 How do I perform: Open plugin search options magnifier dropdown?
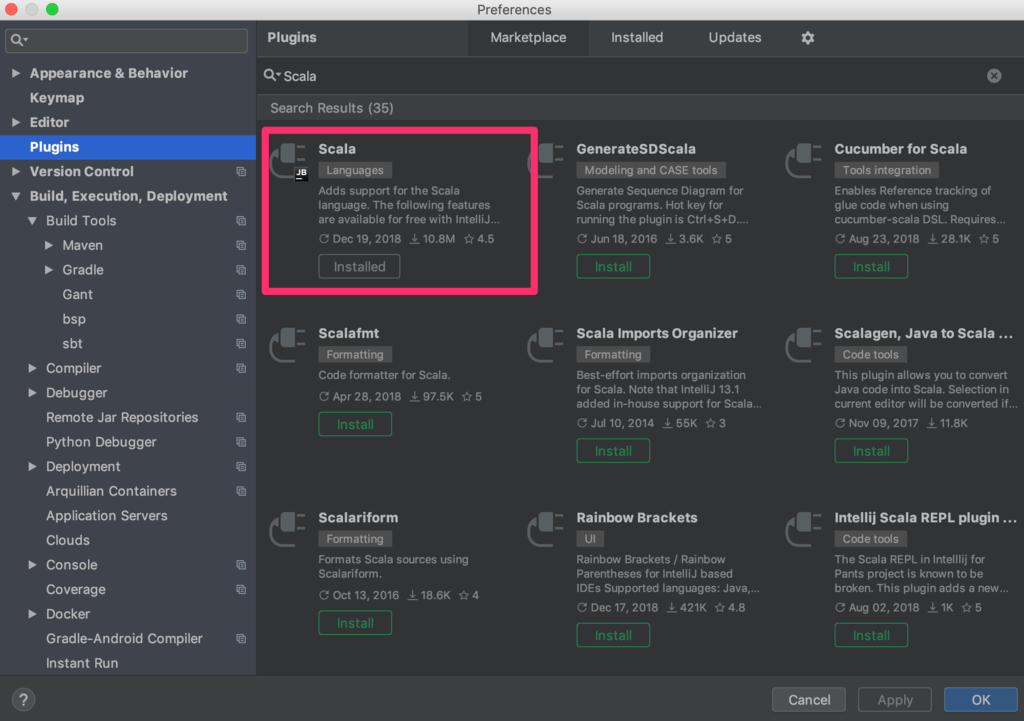click(272, 76)
